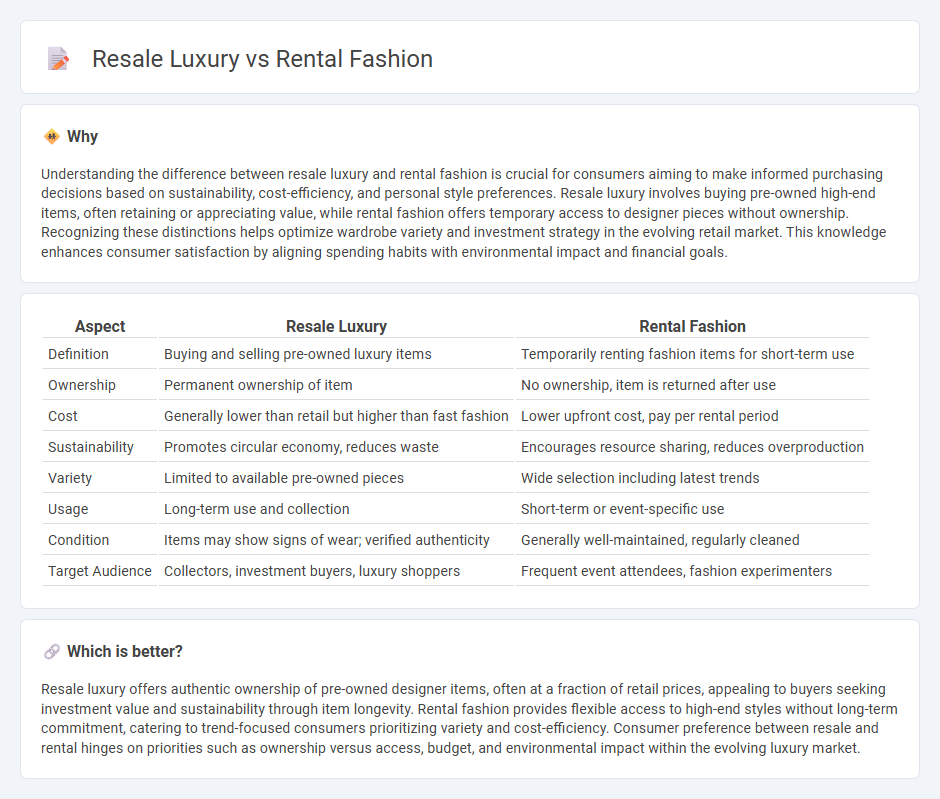Select the 'Sustainability' row label
The height and width of the screenshot is (799, 940).
[x=91, y=447]
